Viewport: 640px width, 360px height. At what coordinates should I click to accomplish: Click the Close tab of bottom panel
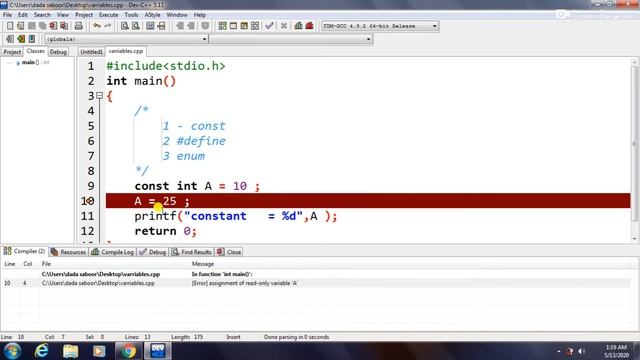[x=229, y=252]
